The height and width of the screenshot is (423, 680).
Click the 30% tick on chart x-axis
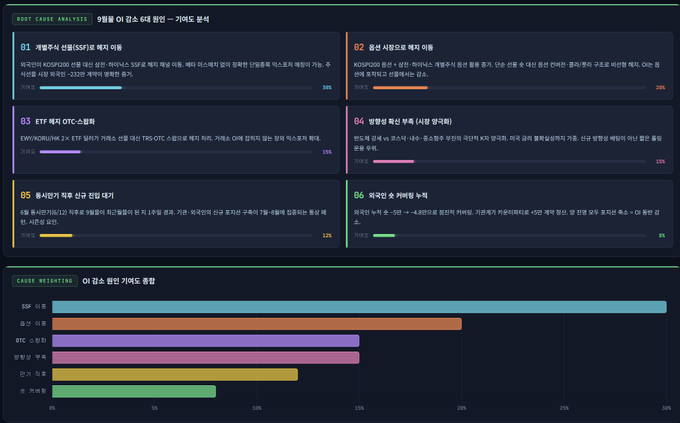tap(666, 408)
